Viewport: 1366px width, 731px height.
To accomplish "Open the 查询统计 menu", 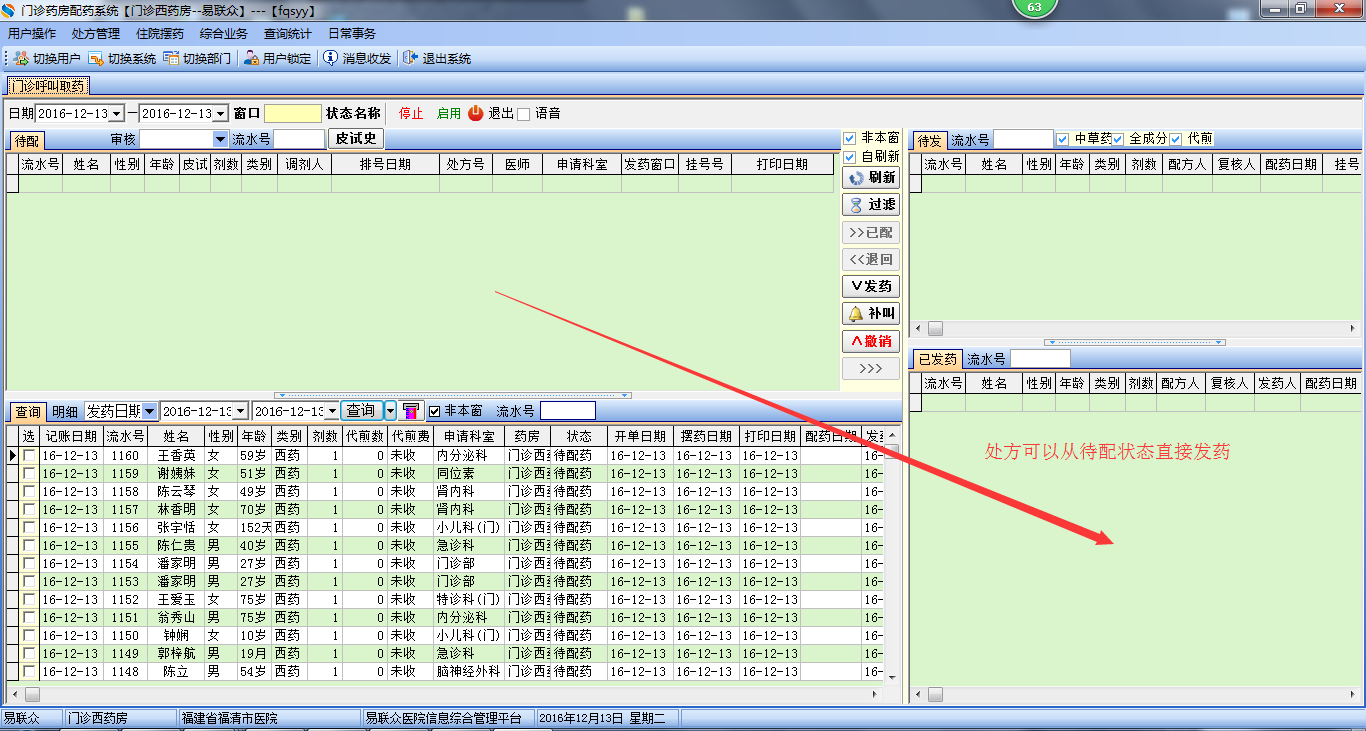I will tap(288, 34).
